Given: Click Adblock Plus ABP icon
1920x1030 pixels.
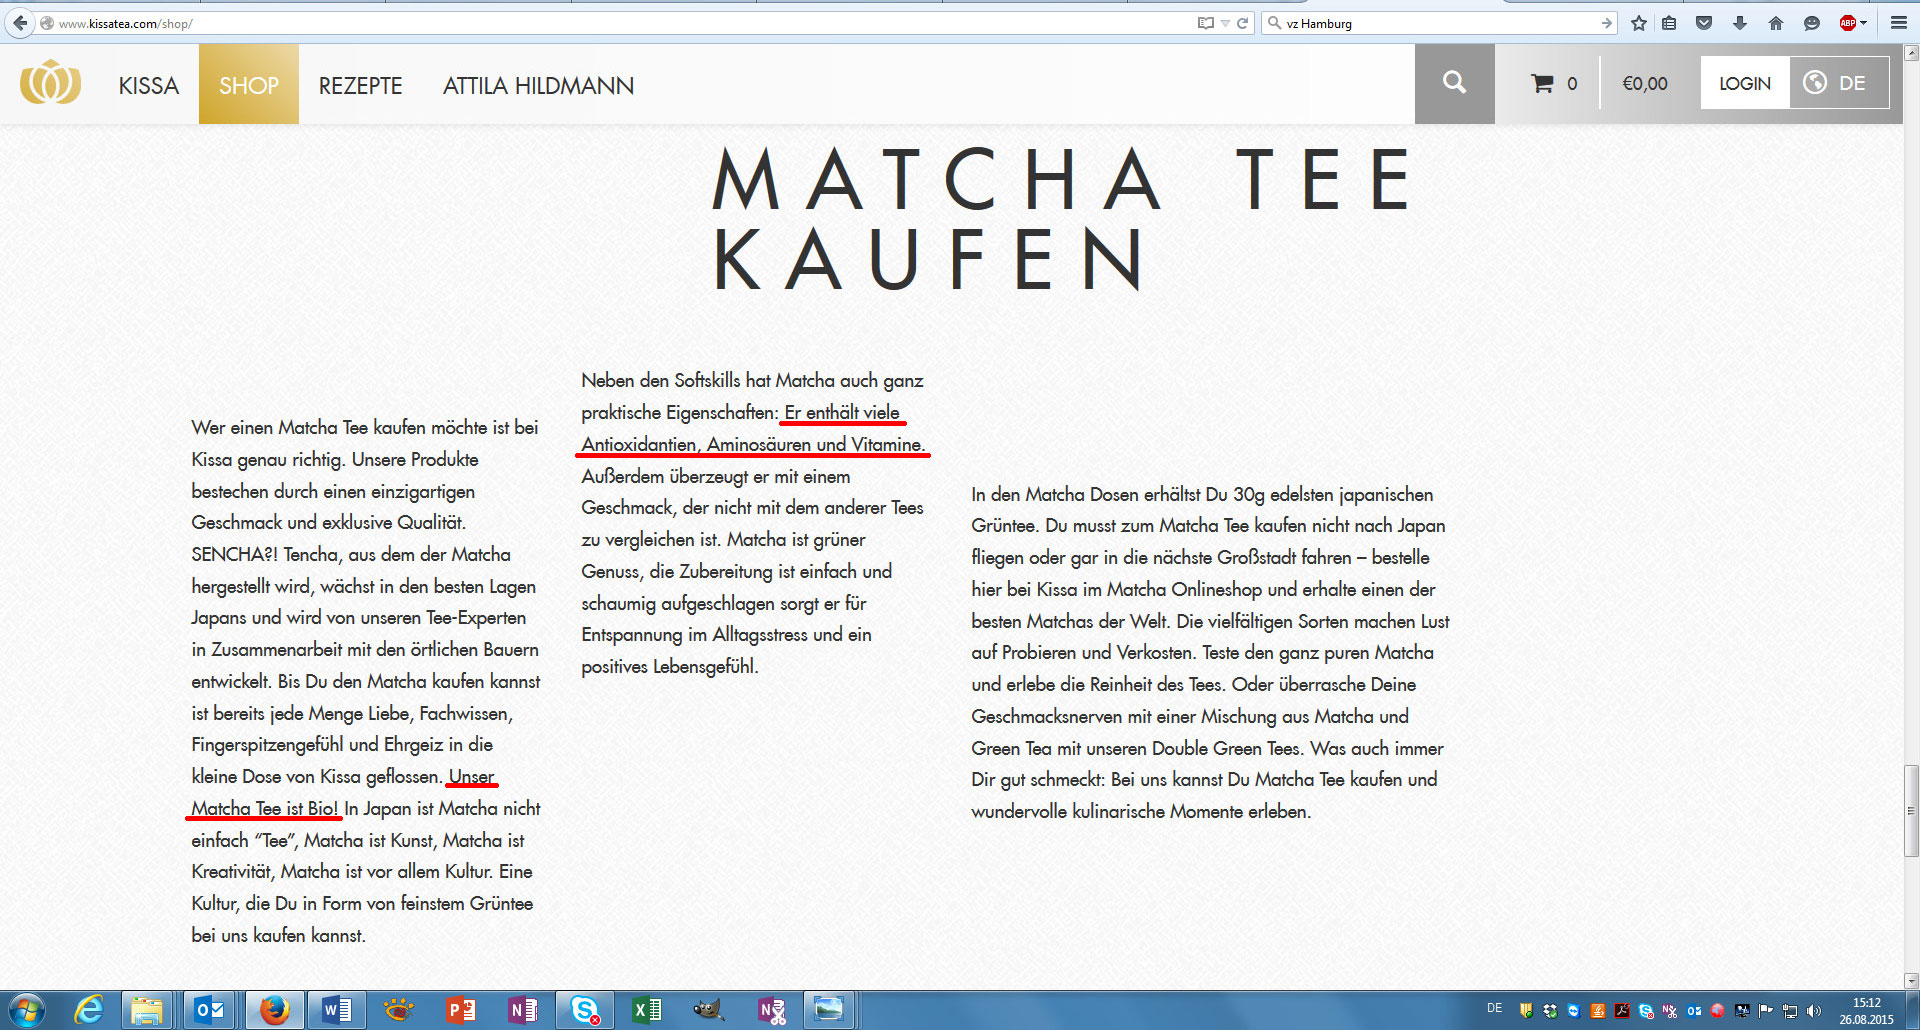Looking at the screenshot, I should click(1847, 23).
